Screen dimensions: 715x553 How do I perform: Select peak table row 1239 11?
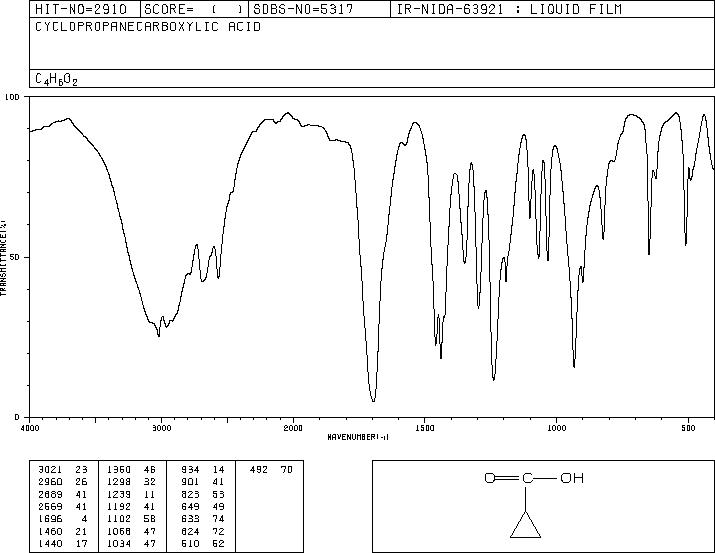(131, 494)
